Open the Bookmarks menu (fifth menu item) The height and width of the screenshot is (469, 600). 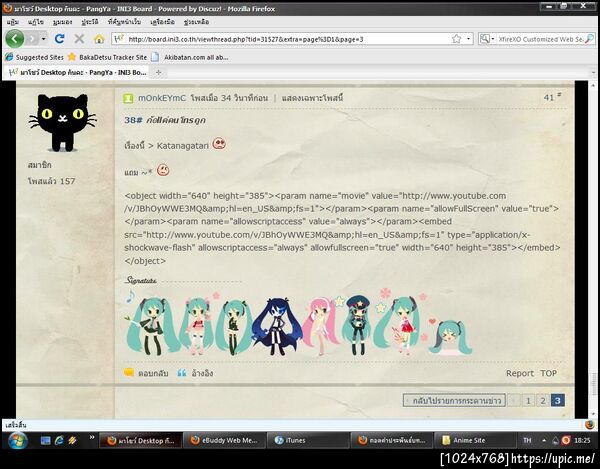click(124, 22)
